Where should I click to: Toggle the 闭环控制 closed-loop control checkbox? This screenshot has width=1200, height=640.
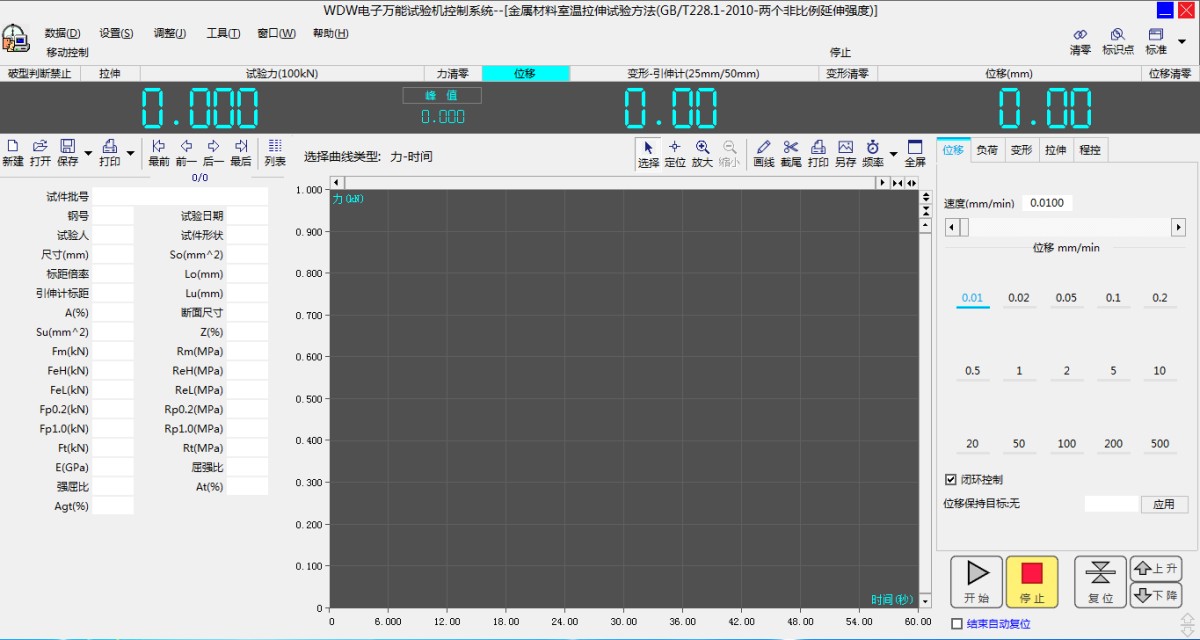pos(951,478)
